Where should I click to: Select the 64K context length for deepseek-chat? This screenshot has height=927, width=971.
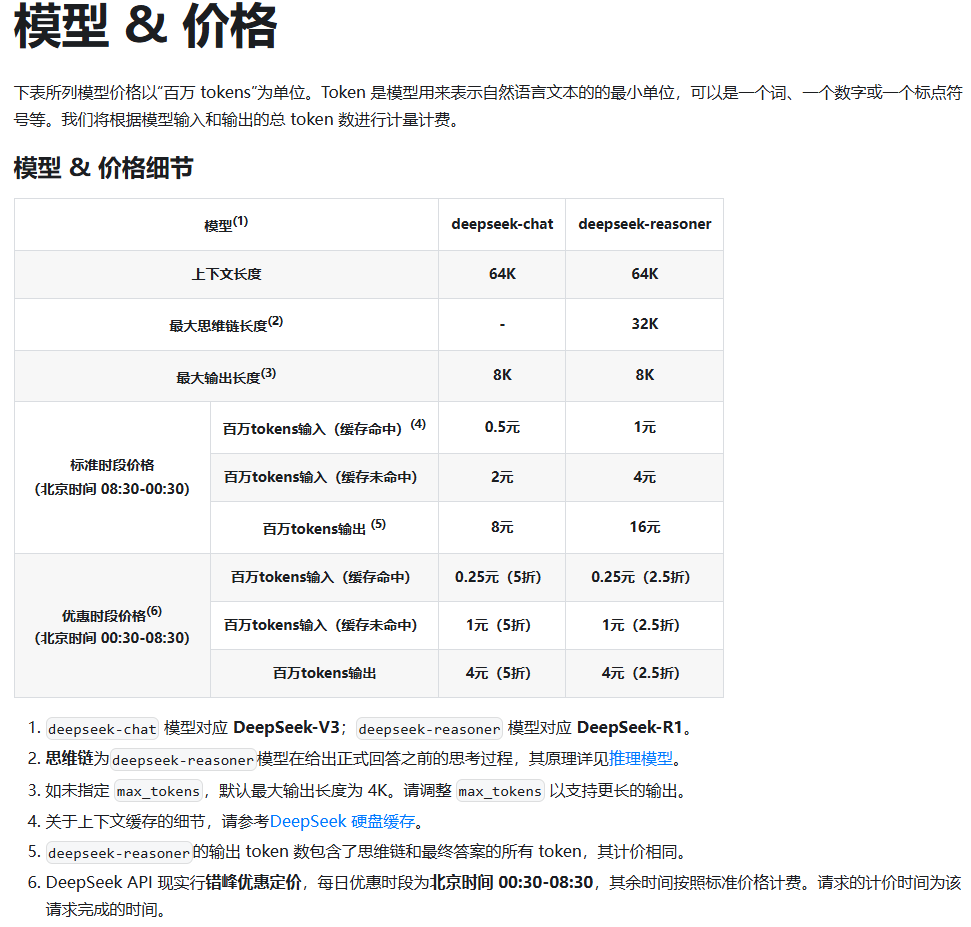point(502,274)
